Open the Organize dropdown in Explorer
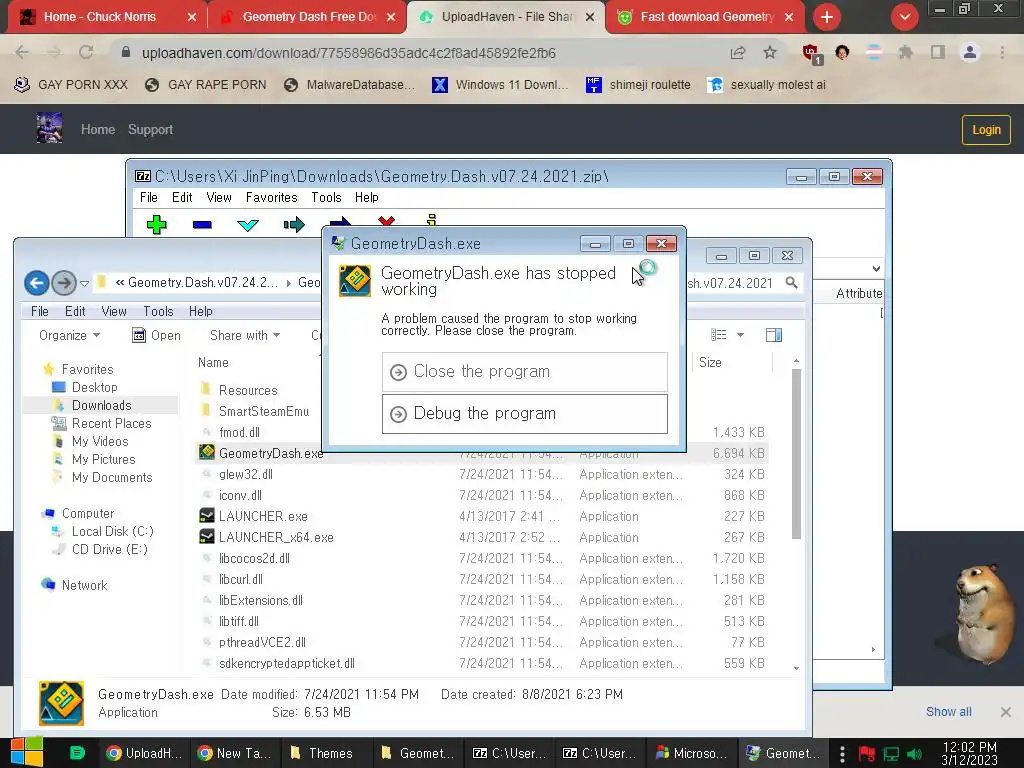This screenshot has height=768, width=1024. 69,335
